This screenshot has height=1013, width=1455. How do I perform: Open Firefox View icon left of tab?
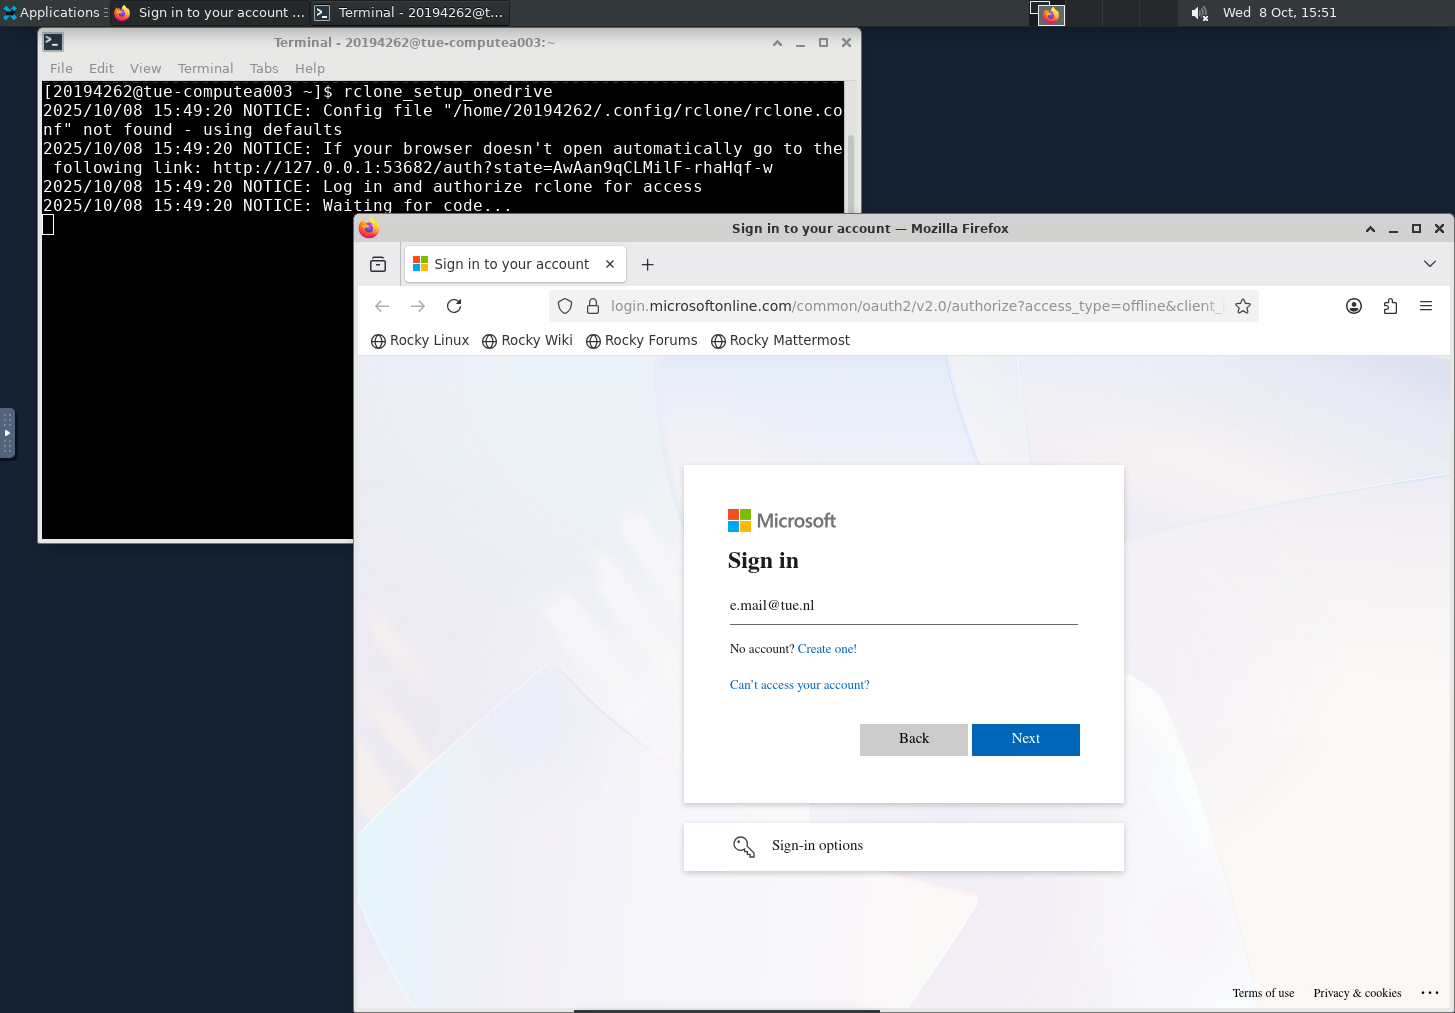point(378,264)
